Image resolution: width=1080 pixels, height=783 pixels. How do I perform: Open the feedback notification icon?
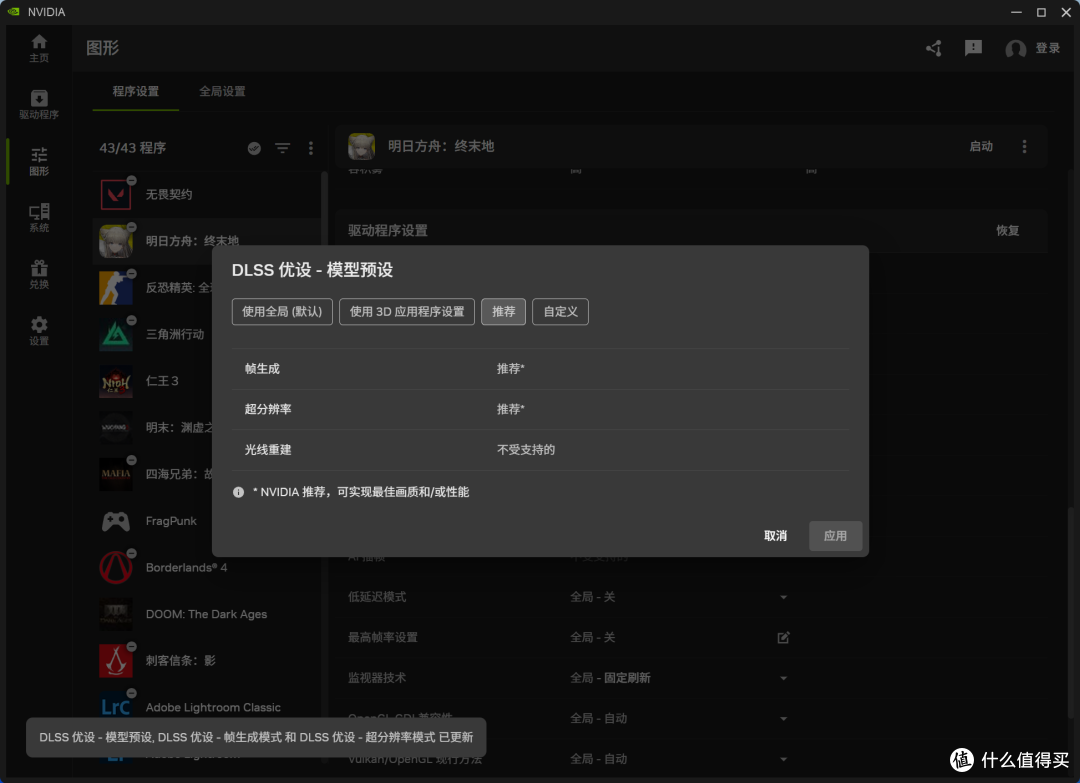pos(973,48)
